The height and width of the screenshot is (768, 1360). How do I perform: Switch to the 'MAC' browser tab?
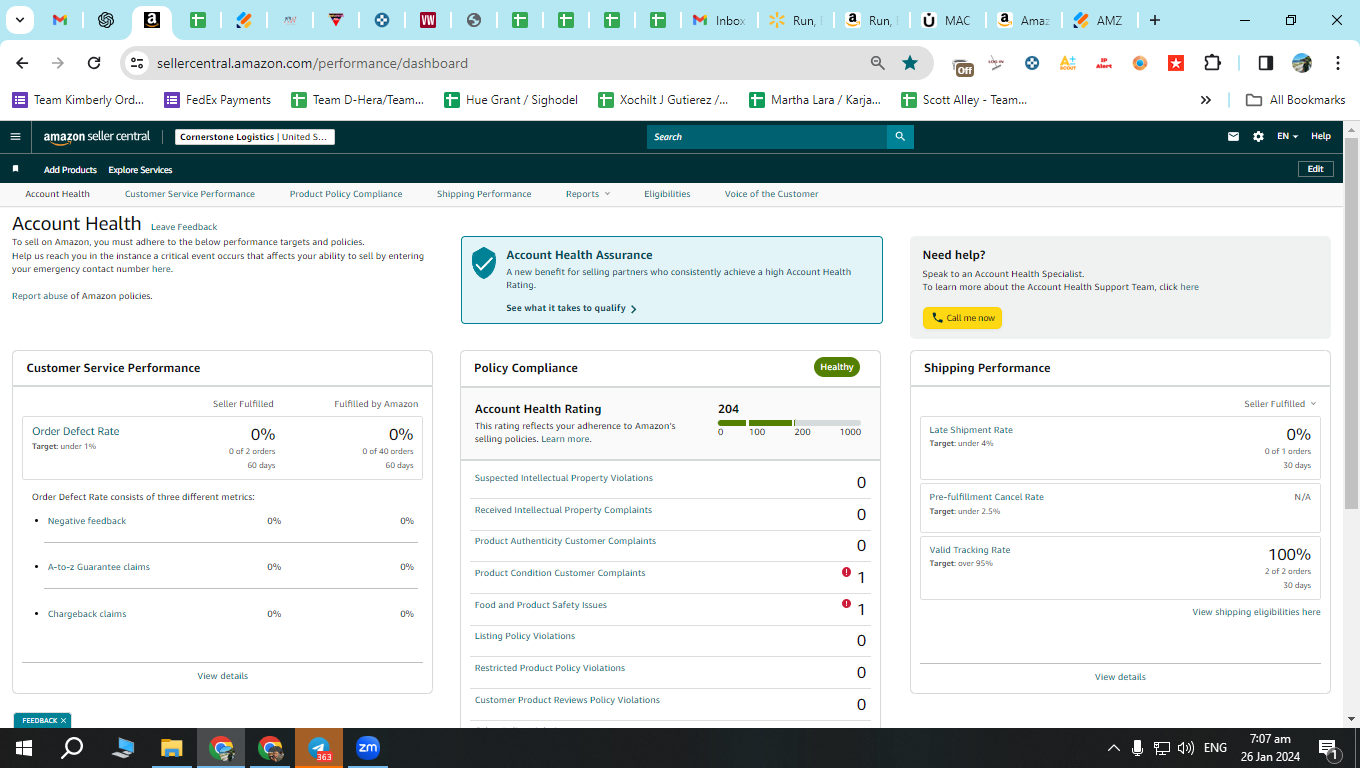(947, 20)
